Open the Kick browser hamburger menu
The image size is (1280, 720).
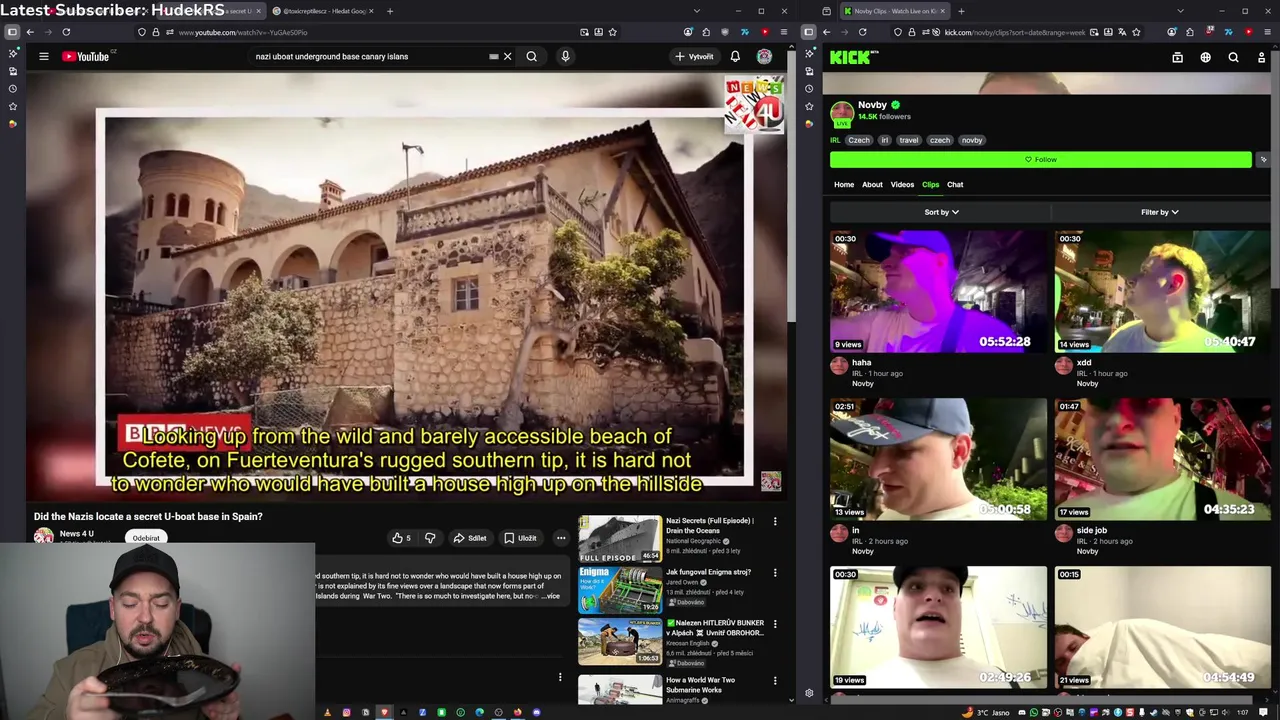[1266, 32]
